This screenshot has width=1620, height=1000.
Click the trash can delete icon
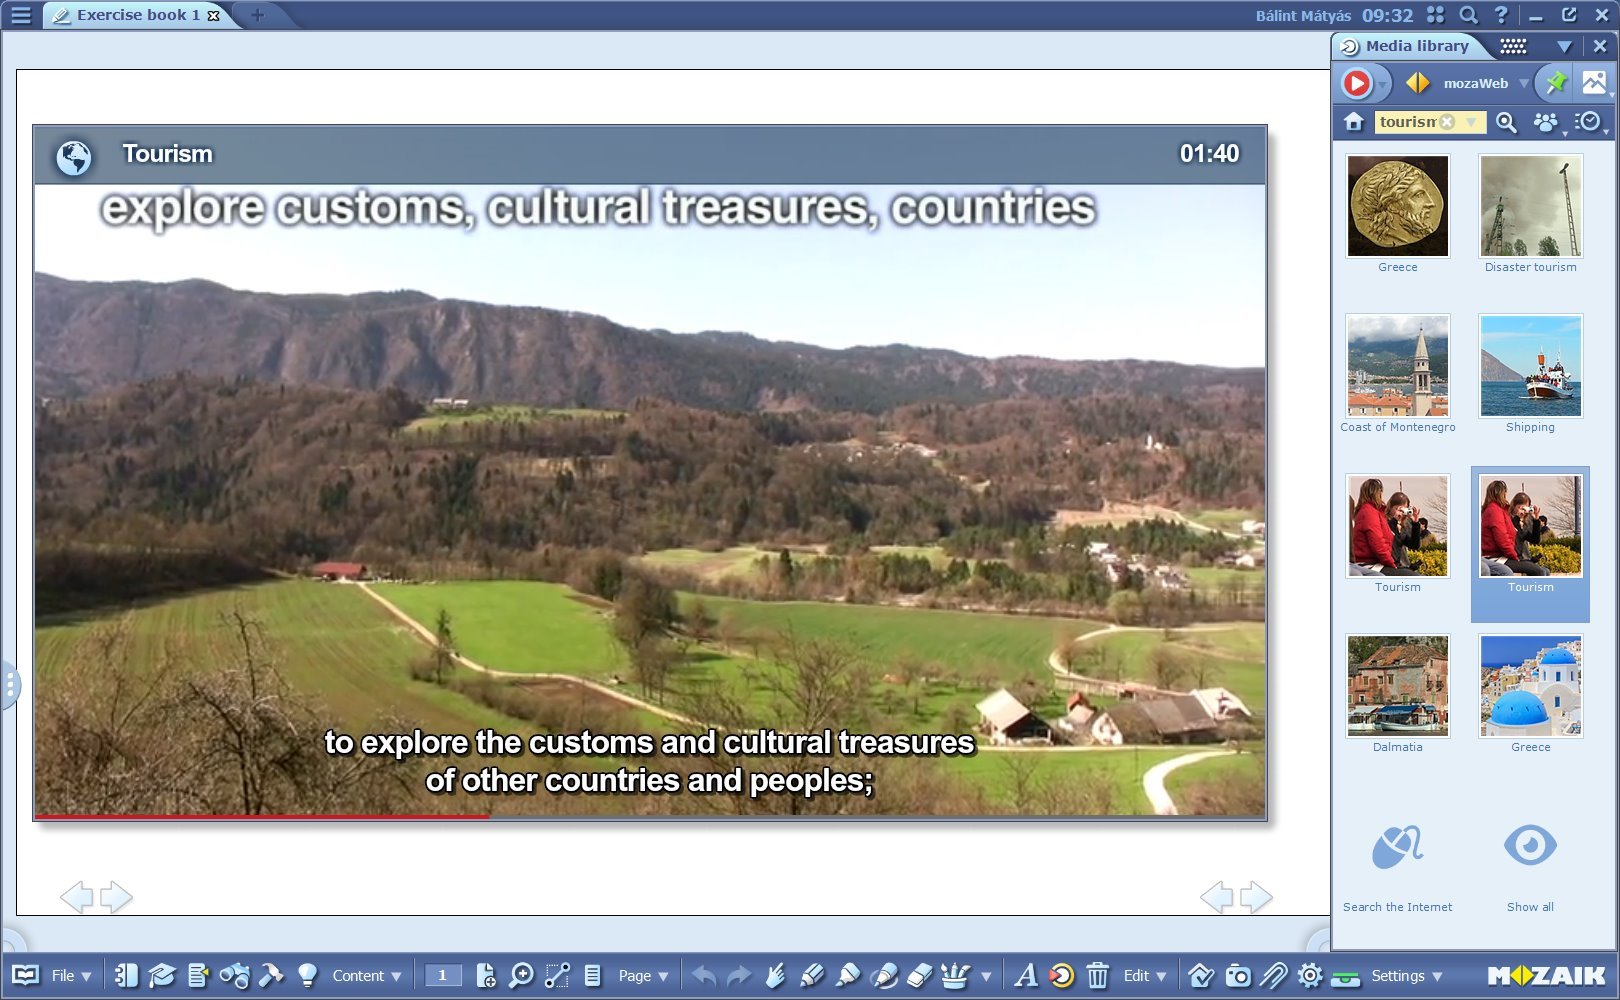1097,975
